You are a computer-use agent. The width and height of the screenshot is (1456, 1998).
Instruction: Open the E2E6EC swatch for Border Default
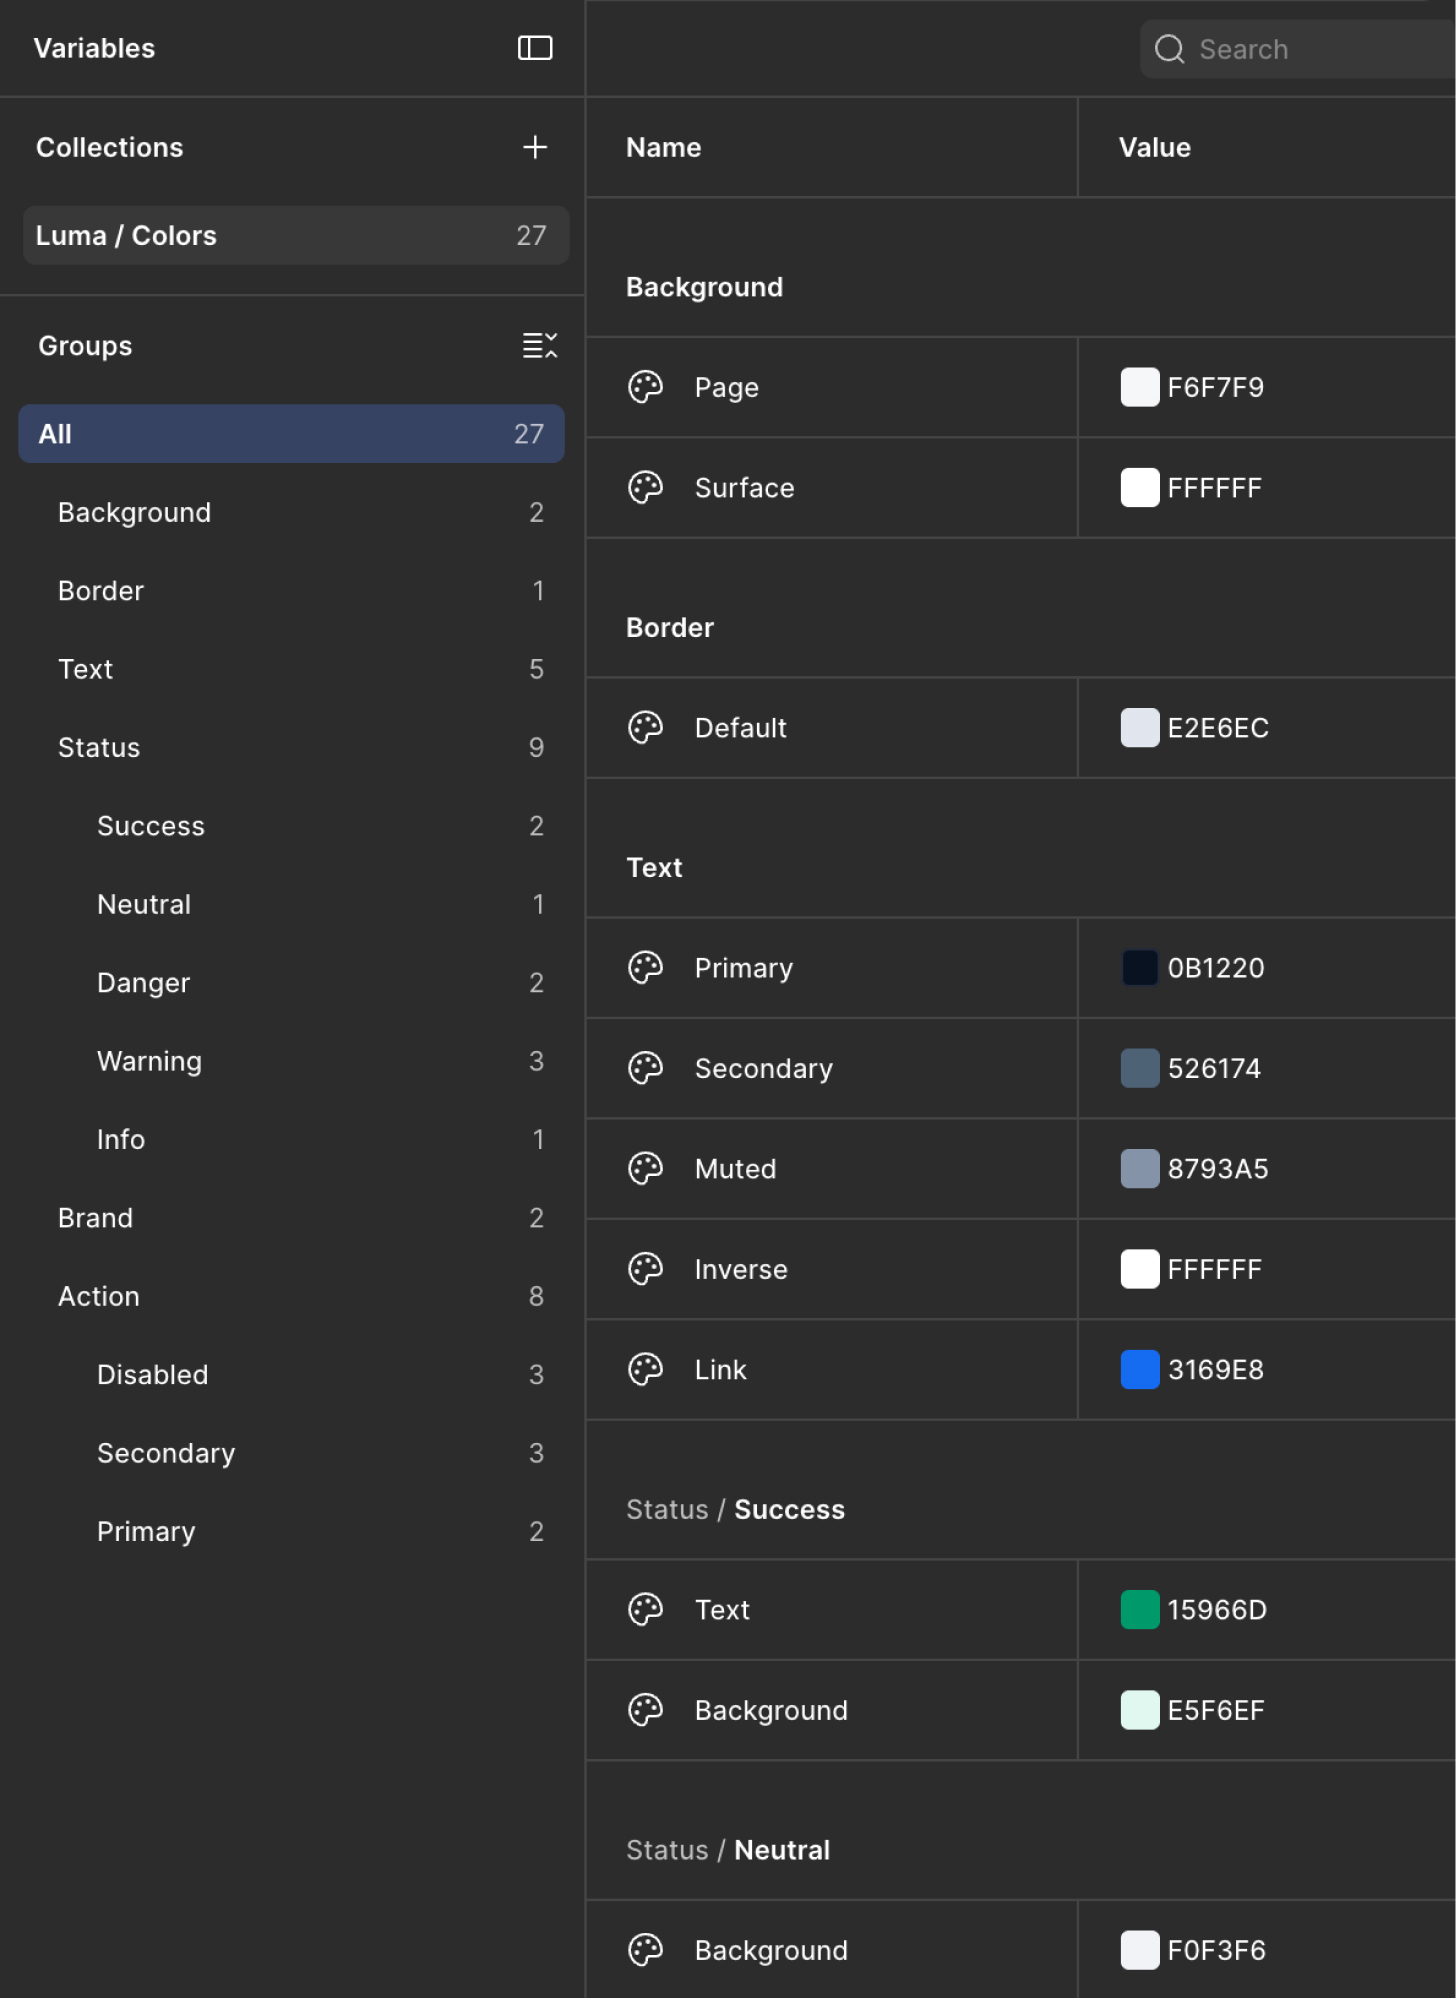click(1140, 728)
